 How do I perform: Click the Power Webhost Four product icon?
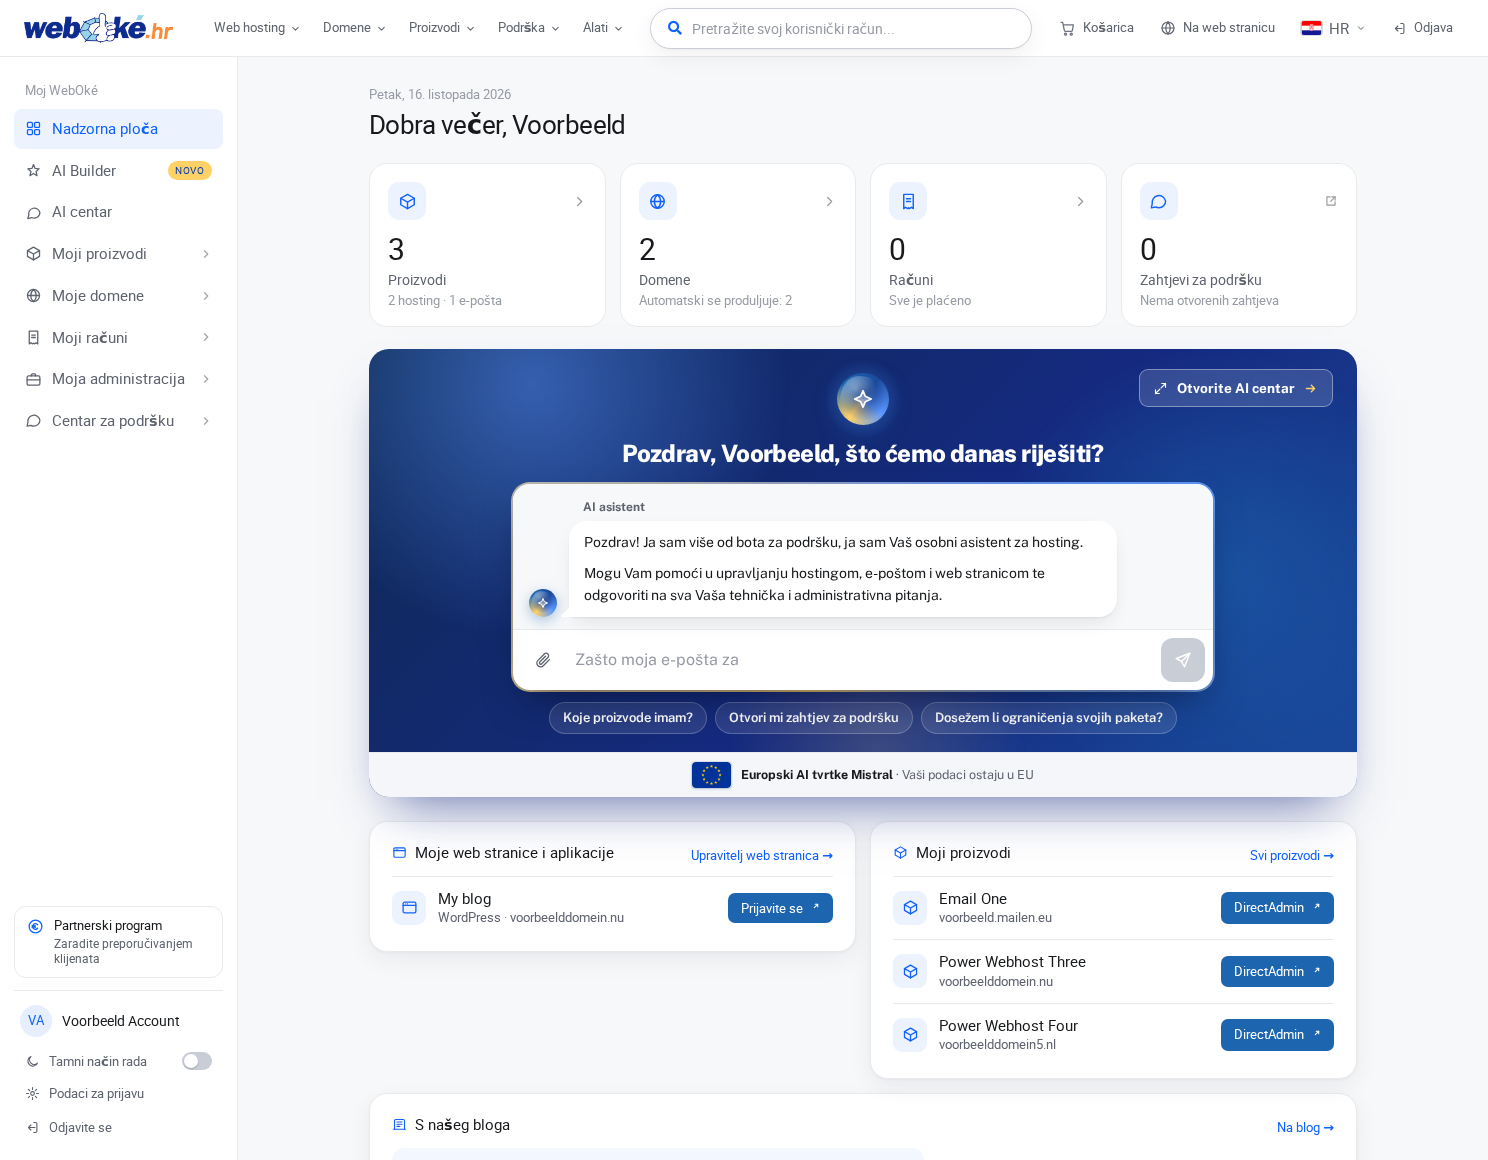910,1035
